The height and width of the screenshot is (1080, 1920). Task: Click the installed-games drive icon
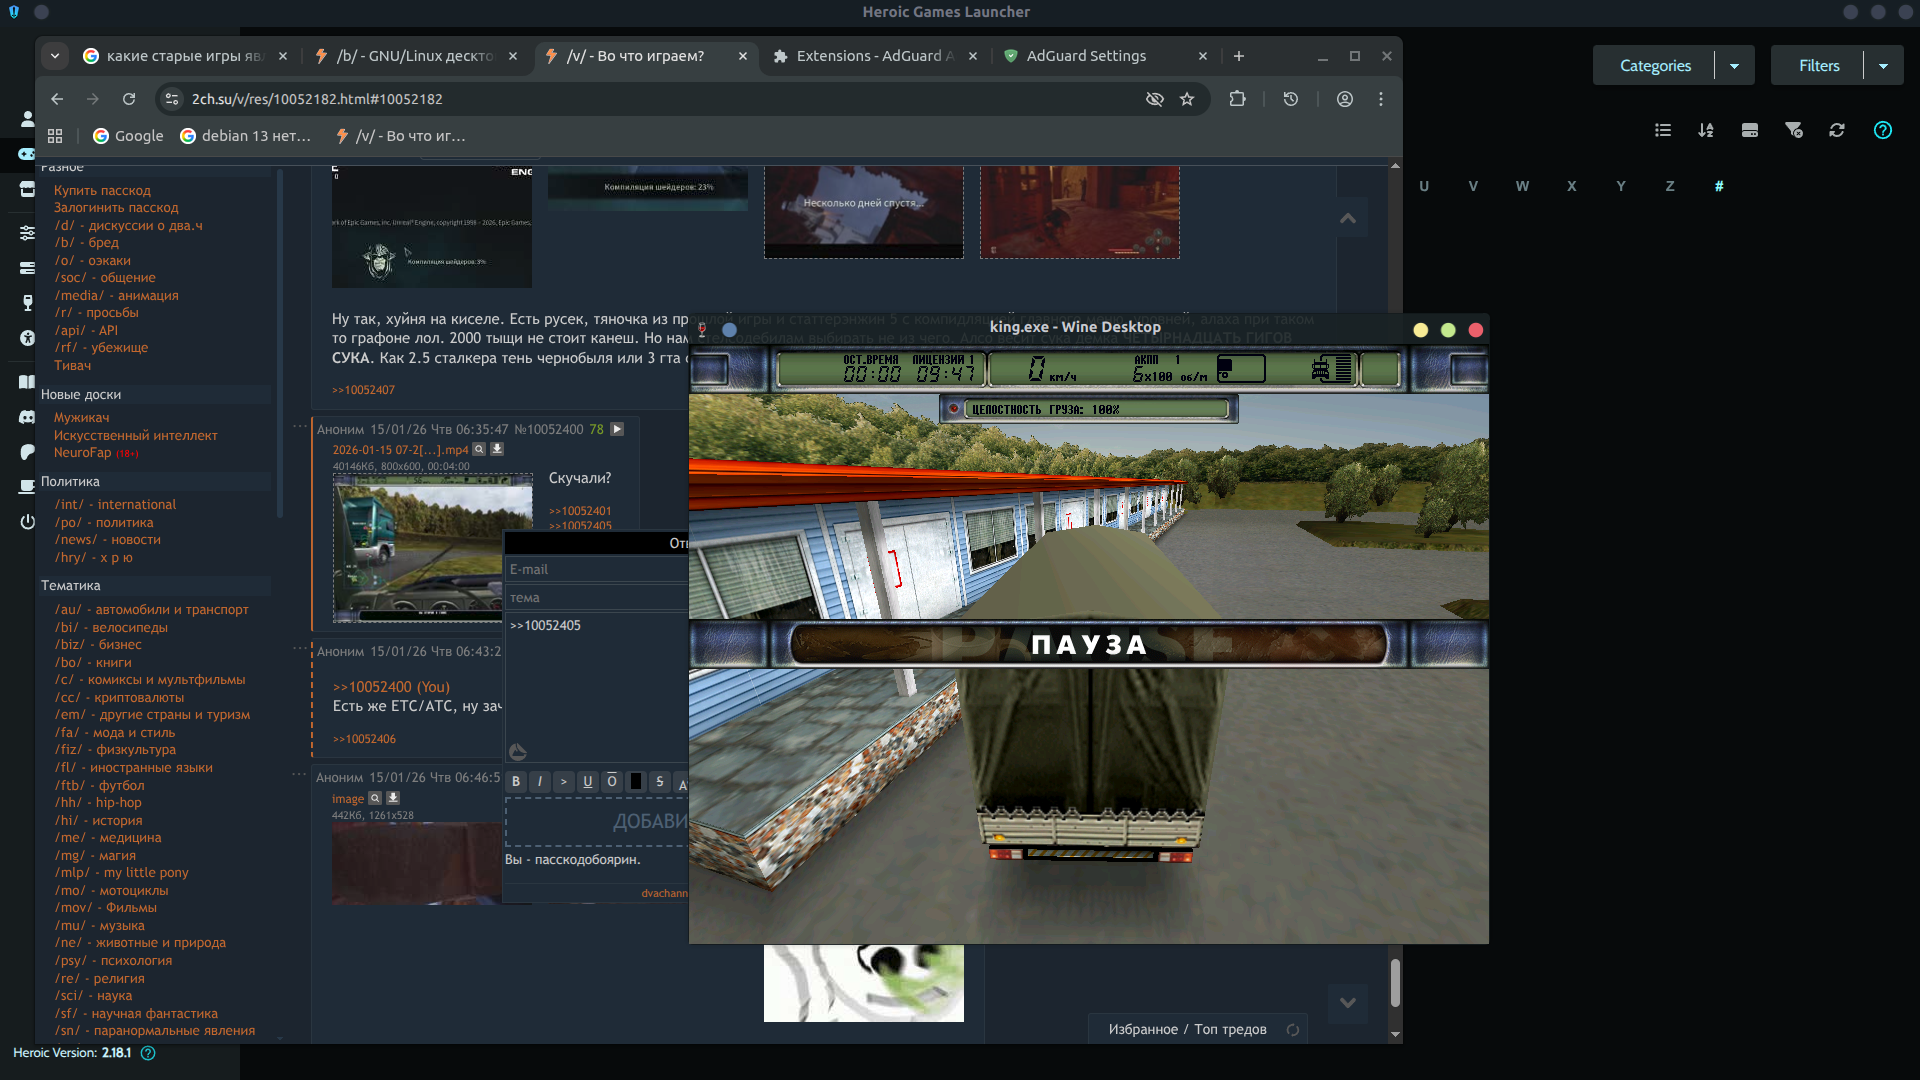(x=1750, y=130)
